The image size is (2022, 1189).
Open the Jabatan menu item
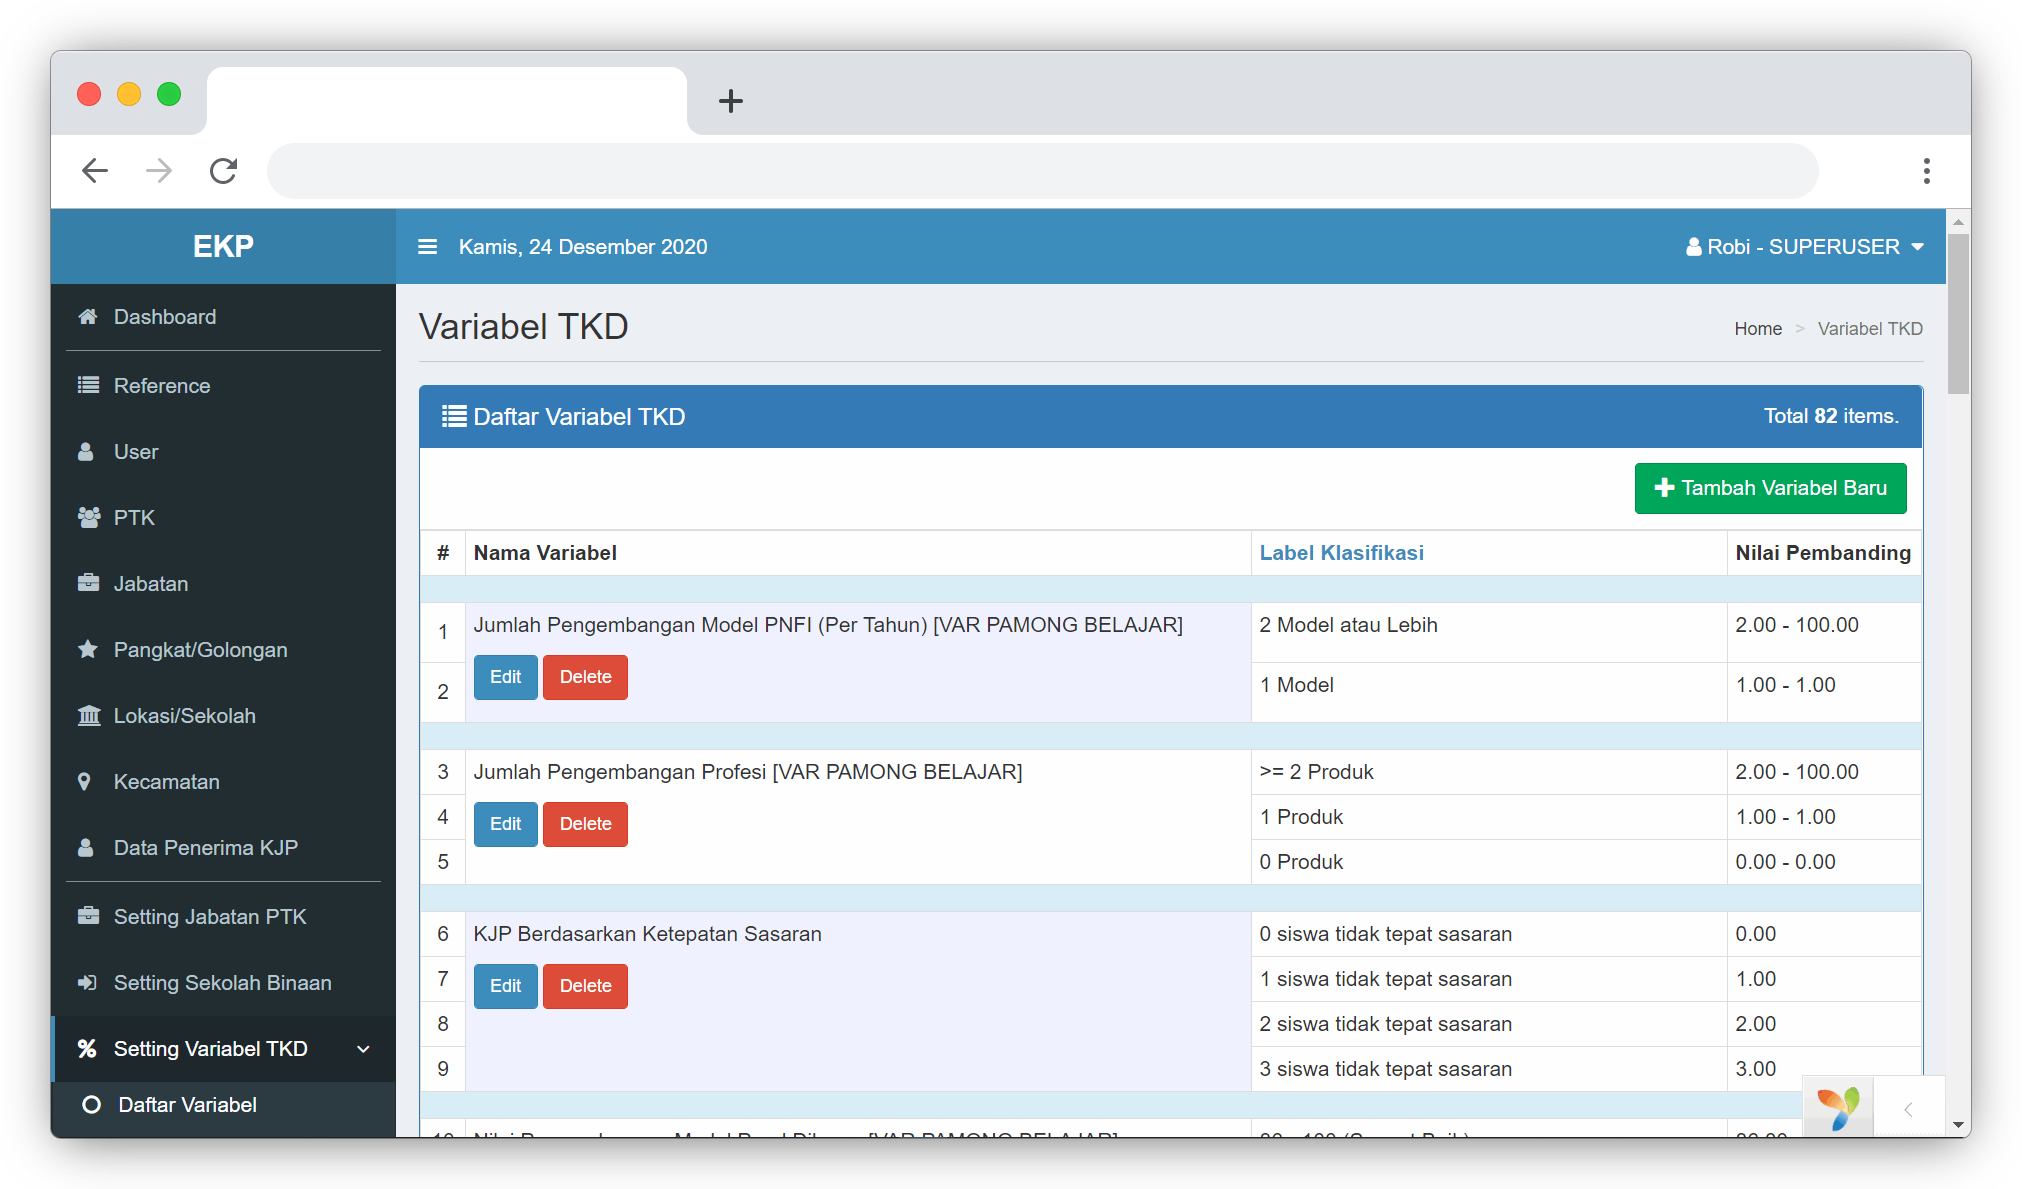coord(224,584)
